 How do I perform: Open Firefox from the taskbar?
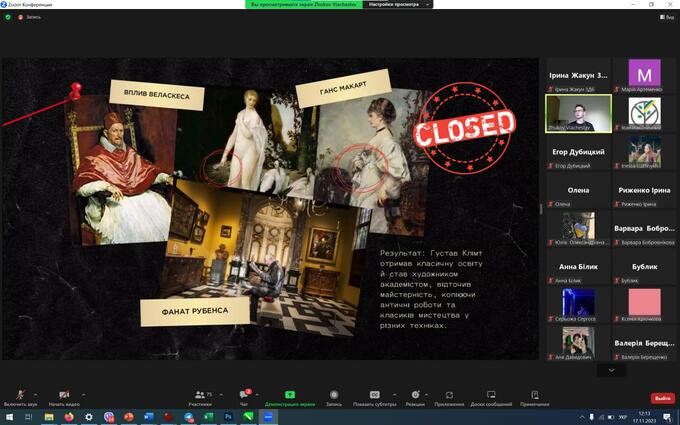pyautogui.click(x=69, y=417)
